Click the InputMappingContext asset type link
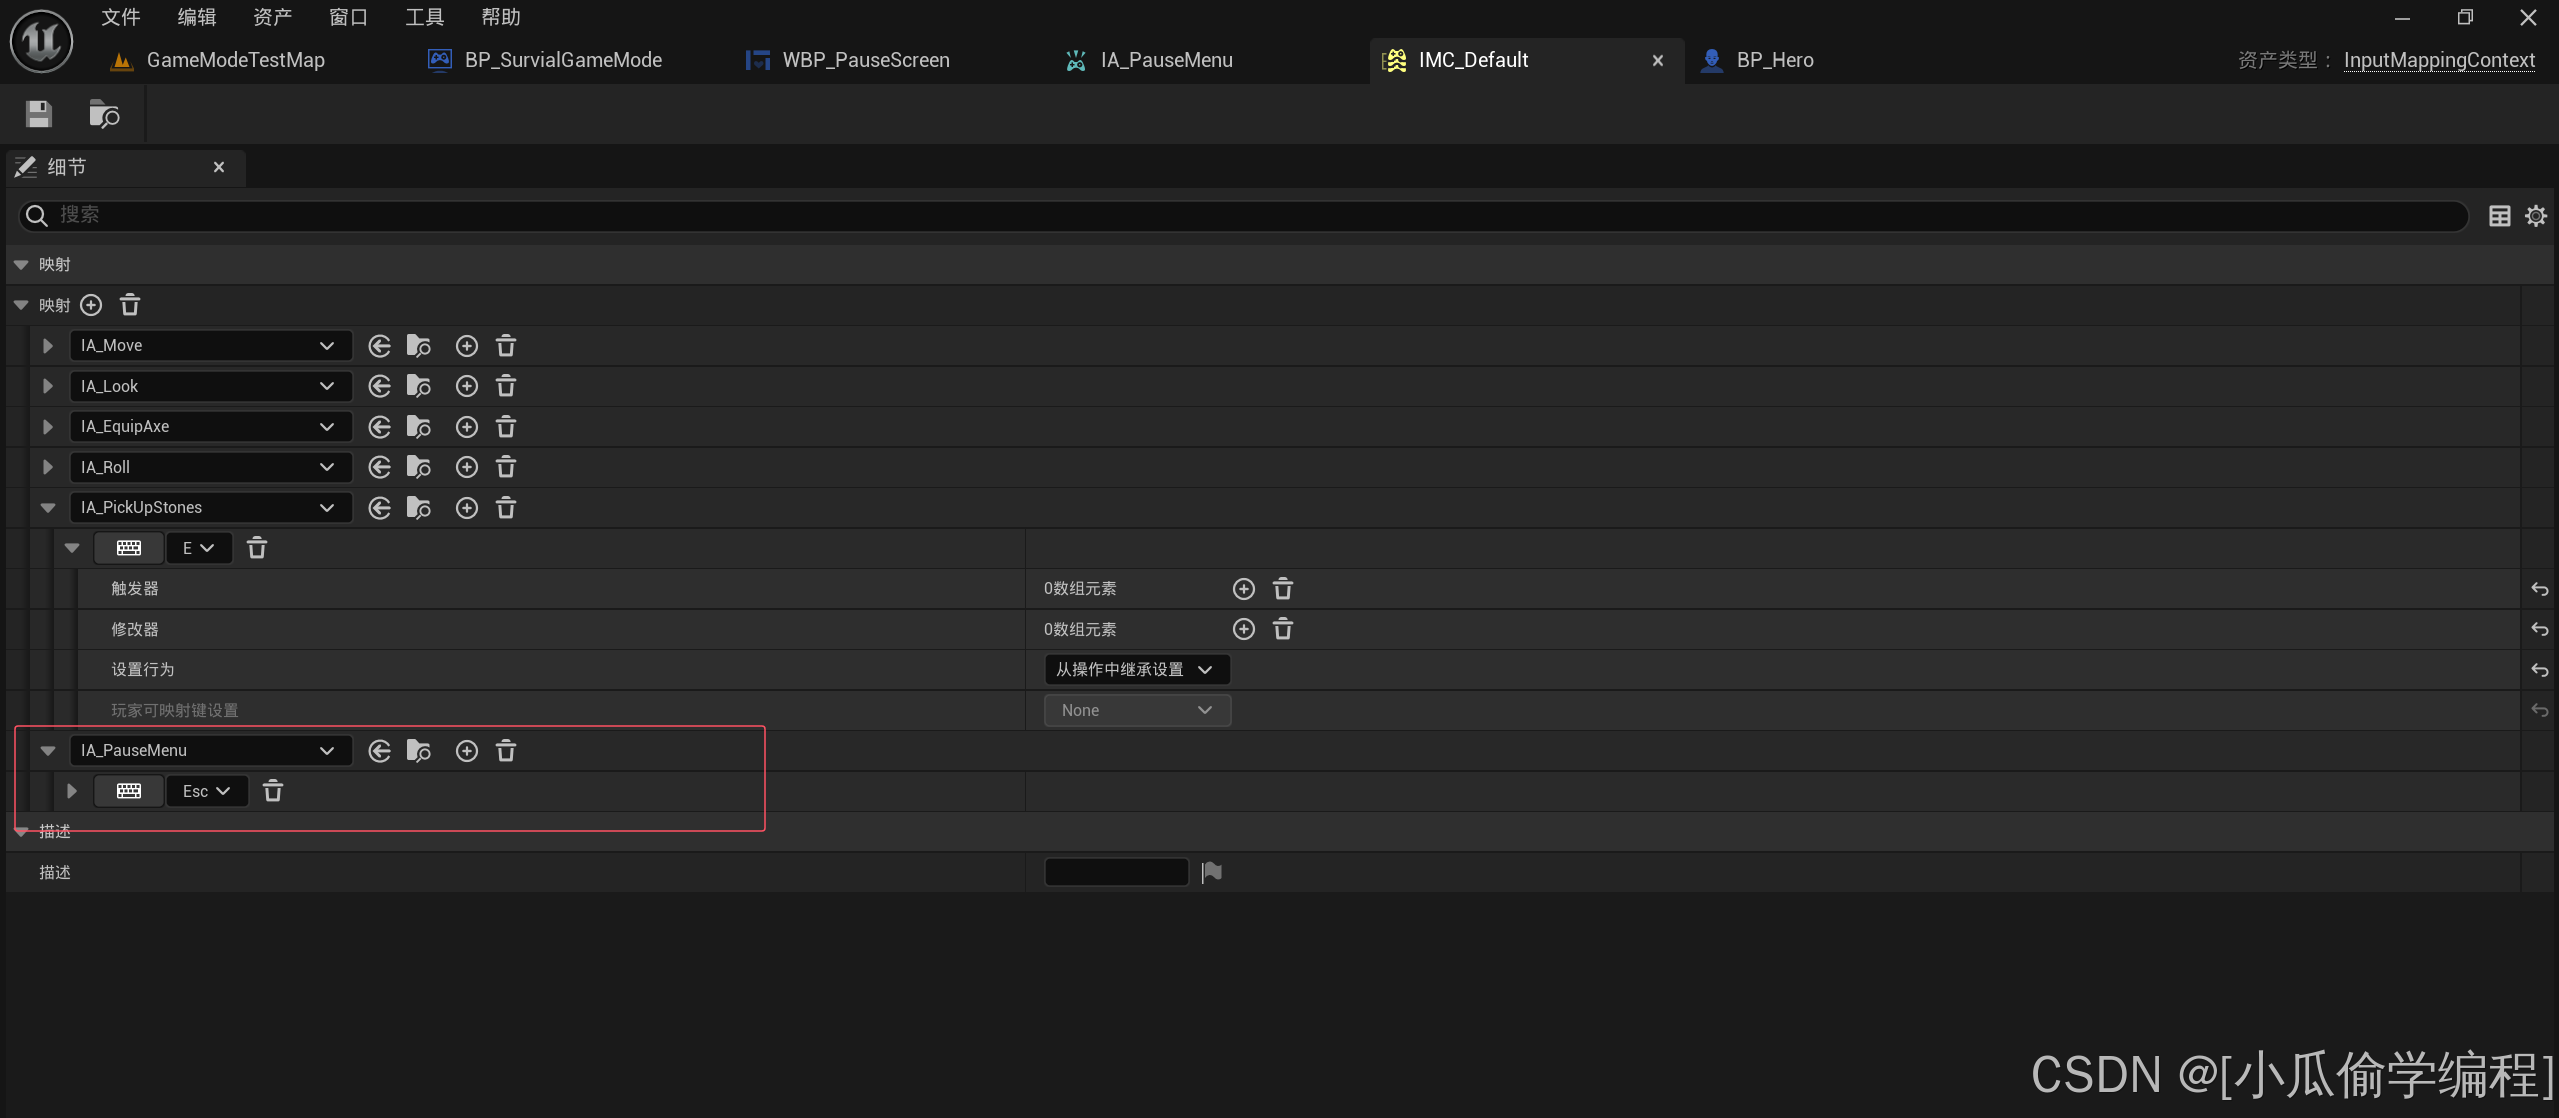This screenshot has height=1118, width=2559. (x=2438, y=60)
